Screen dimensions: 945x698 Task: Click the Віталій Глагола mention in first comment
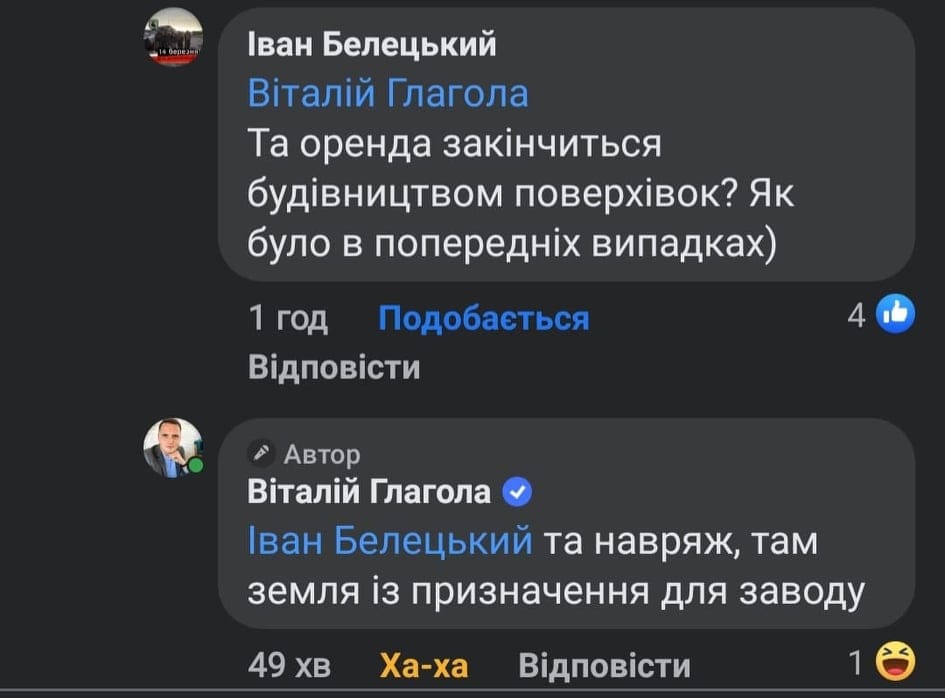[388, 93]
